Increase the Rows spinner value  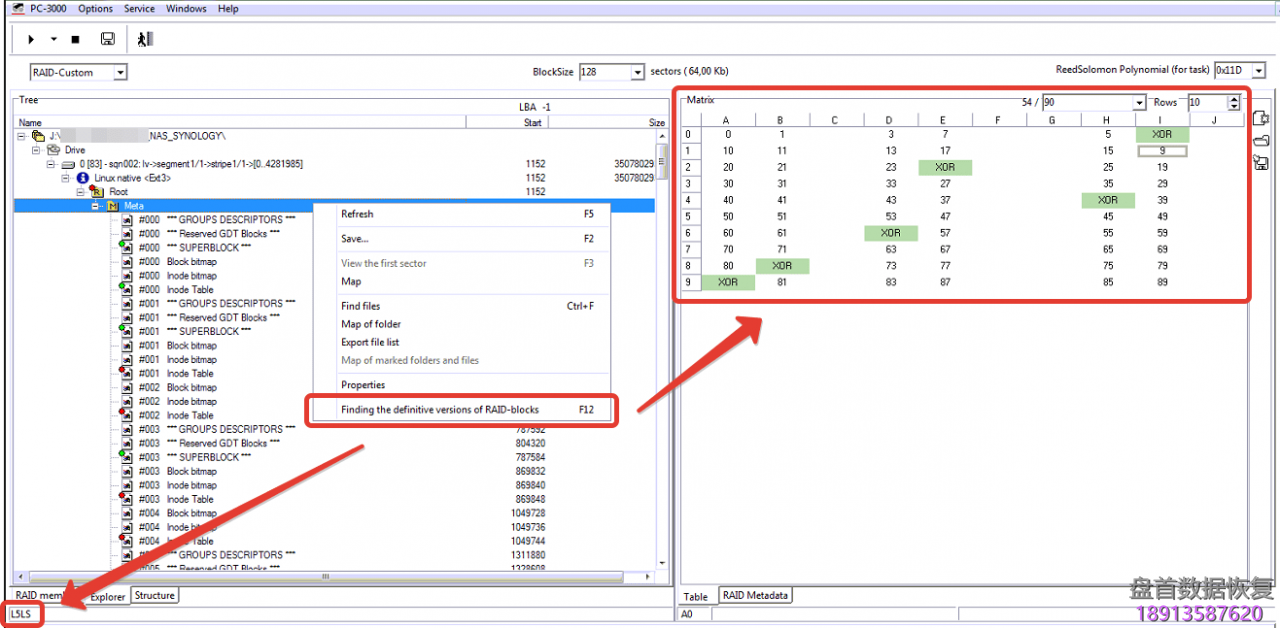(1234, 99)
